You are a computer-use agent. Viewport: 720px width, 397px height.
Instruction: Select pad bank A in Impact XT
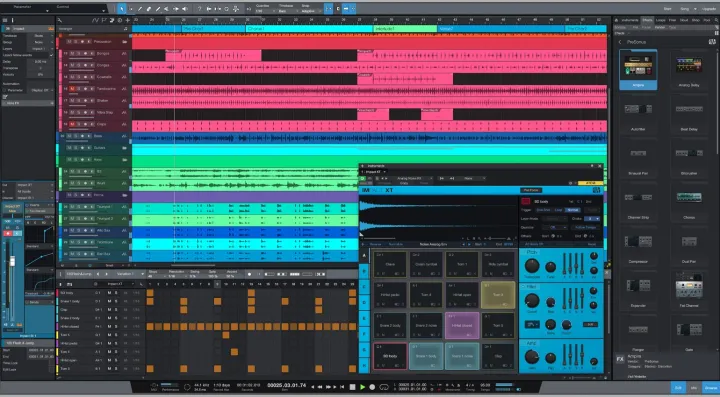[365, 256]
